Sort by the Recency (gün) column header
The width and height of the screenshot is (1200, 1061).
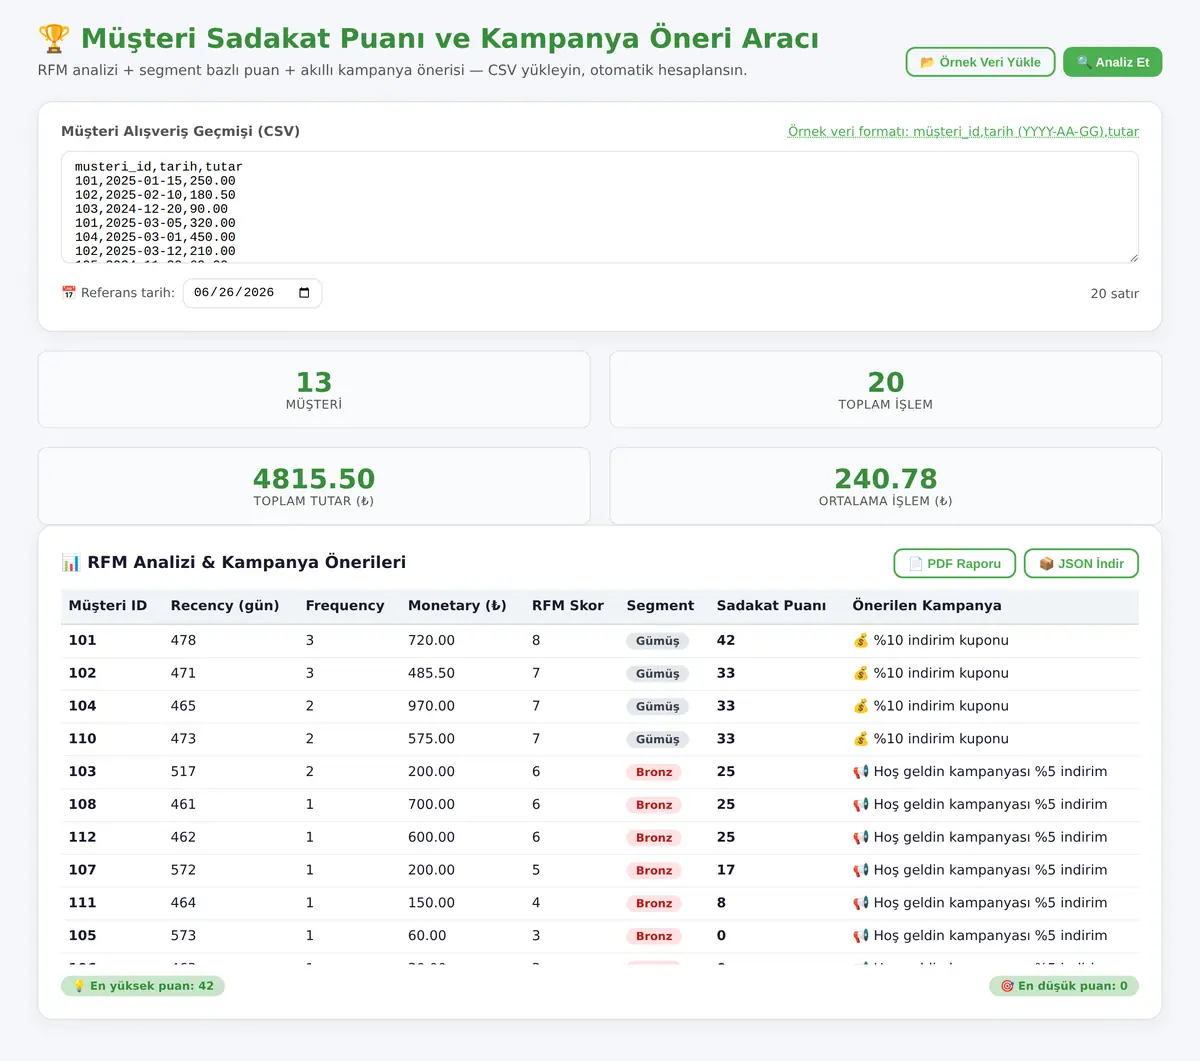point(225,606)
